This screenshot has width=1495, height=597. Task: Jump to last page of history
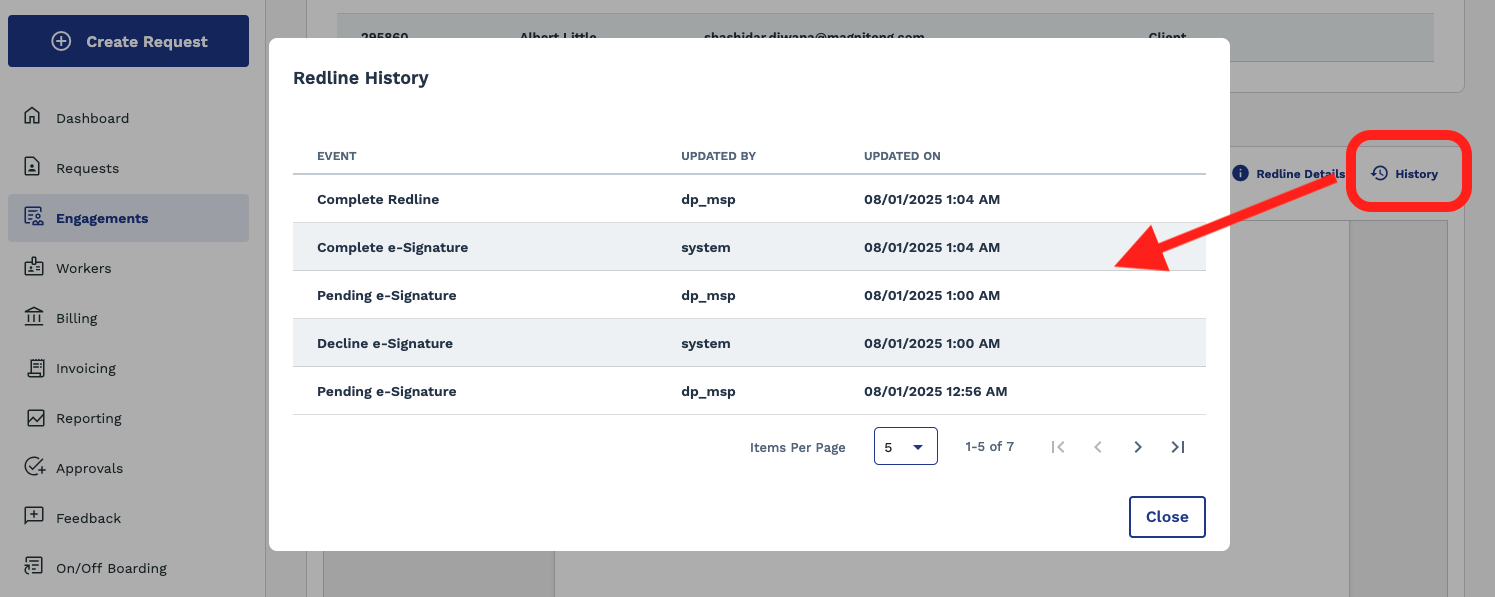pos(1177,447)
